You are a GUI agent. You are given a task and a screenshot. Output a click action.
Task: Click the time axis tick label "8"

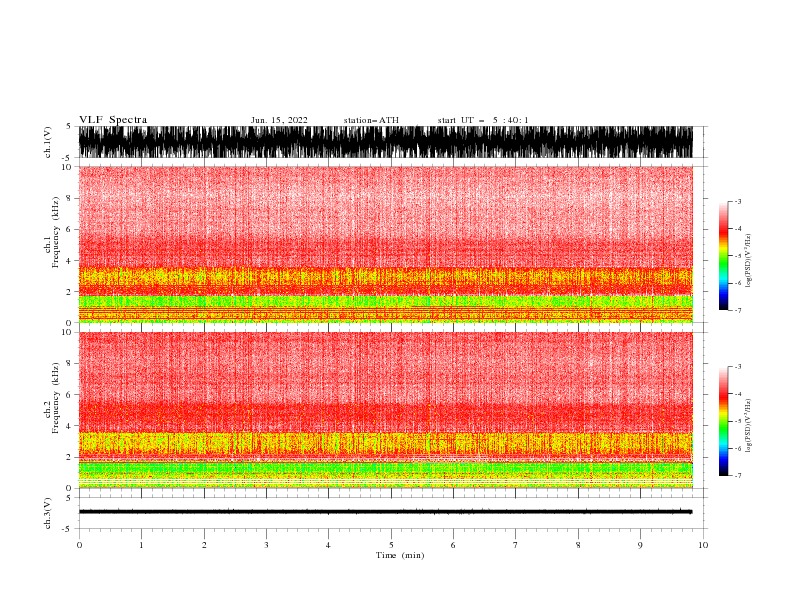click(578, 545)
